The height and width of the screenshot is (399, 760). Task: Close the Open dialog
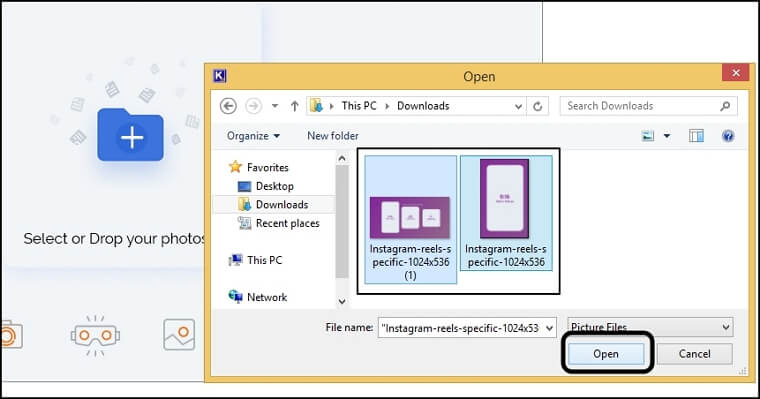[736, 73]
